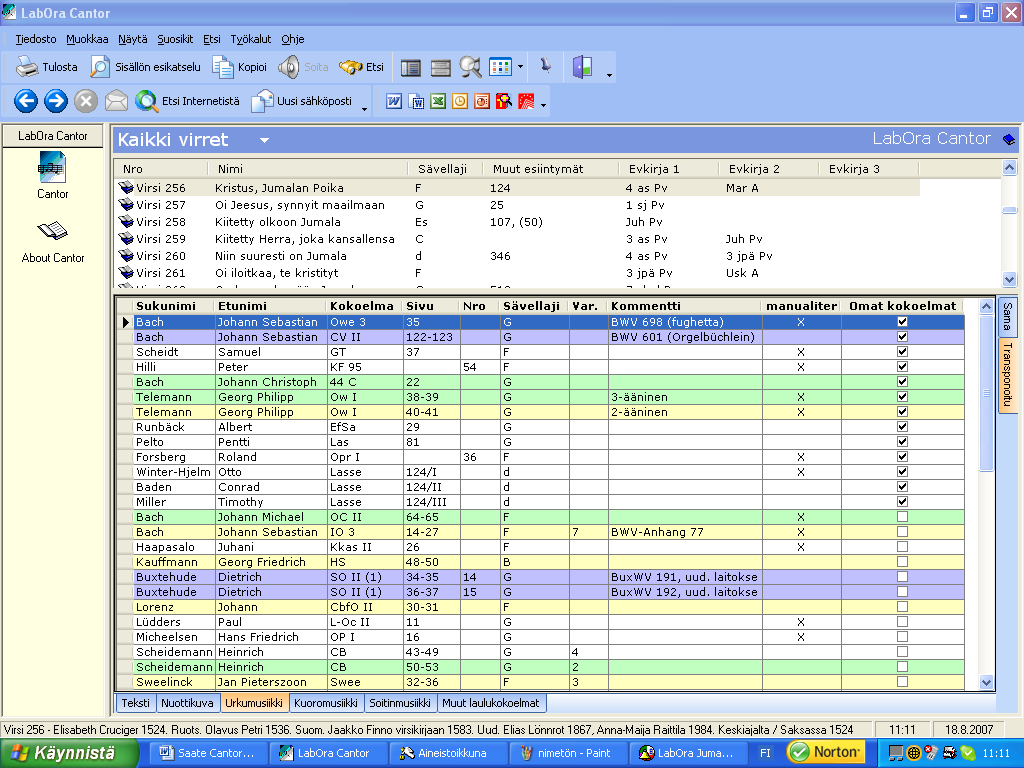Open nimetön - Paint from taskbar
Screen dimensions: 1024x768
point(568,753)
